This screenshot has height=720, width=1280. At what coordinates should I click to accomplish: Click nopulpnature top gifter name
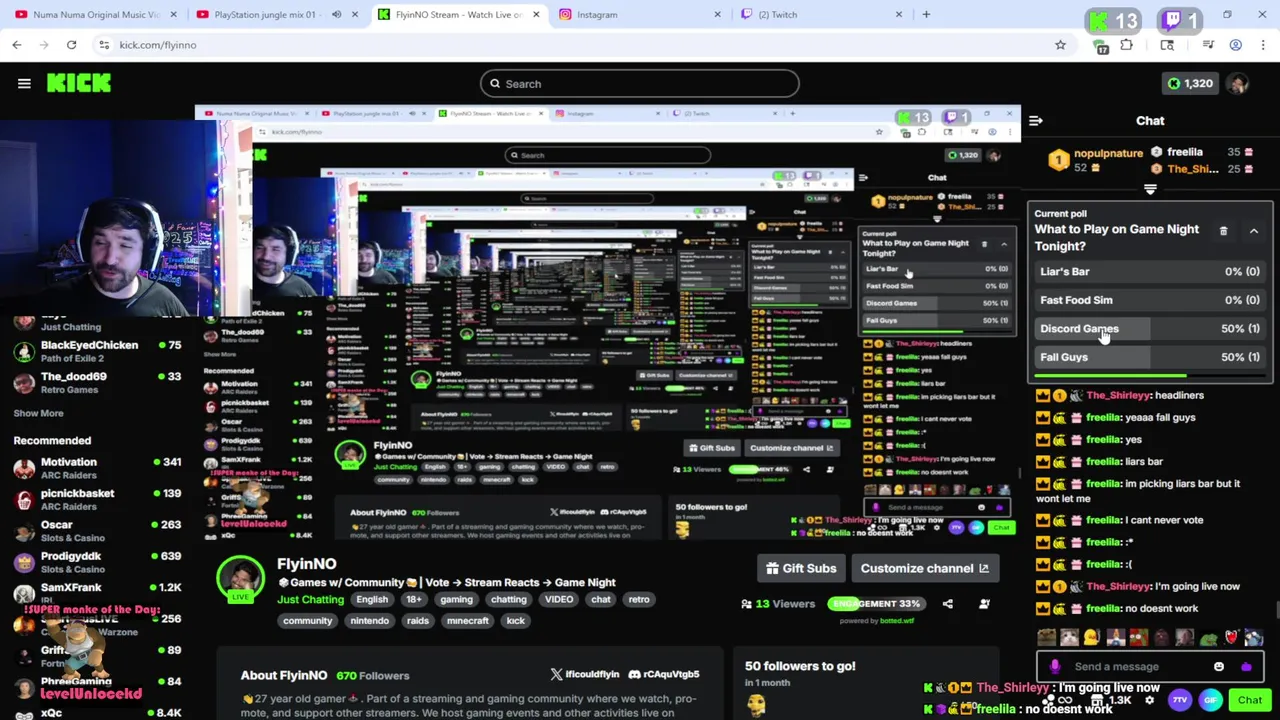1108,154
